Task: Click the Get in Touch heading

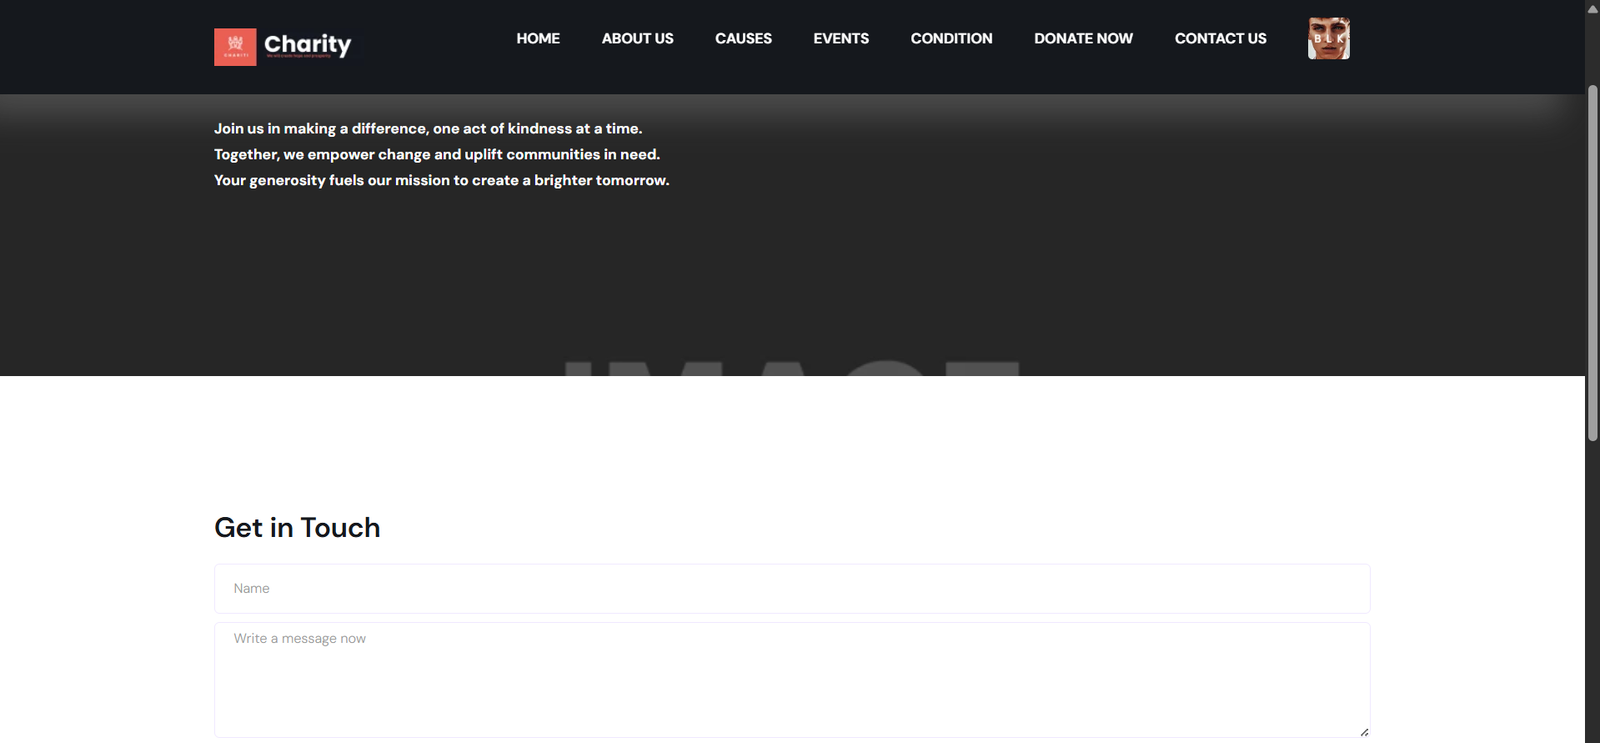Action: tap(297, 528)
